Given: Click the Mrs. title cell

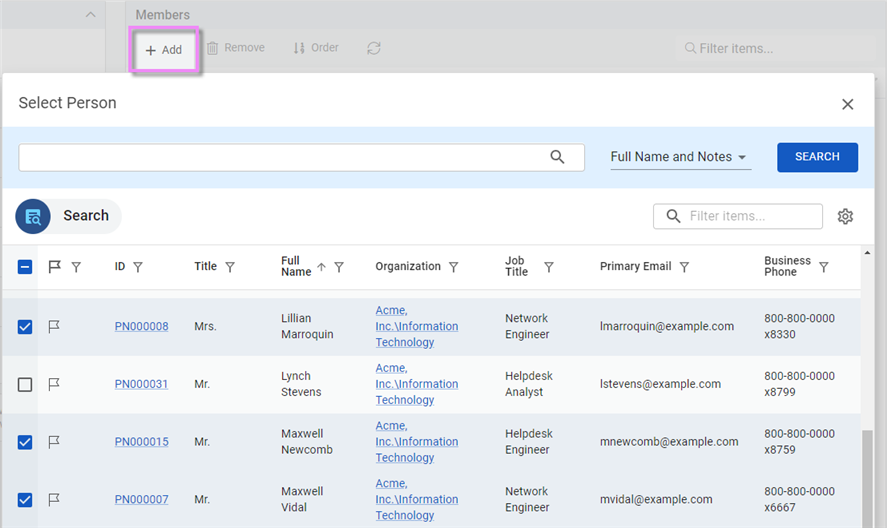Looking at the screenshot, I should [x=205, y=327].
